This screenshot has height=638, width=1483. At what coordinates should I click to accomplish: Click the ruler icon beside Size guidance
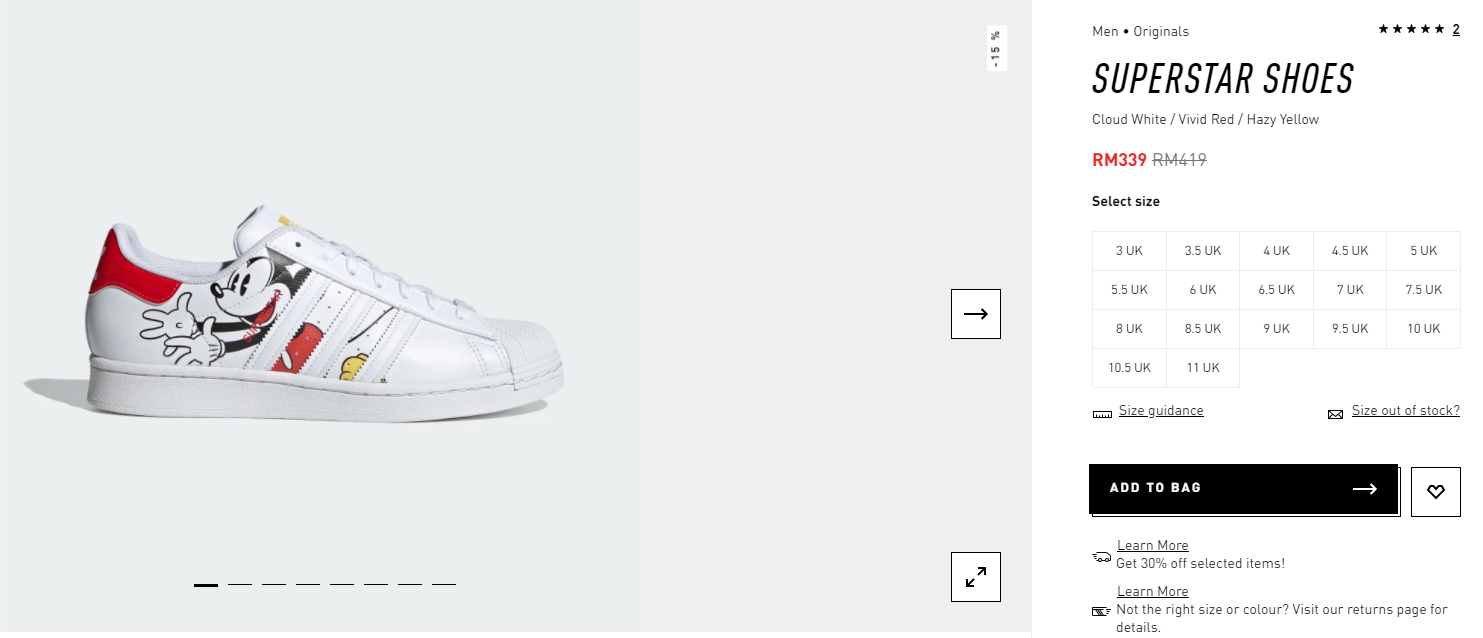tap(1102, 413)
